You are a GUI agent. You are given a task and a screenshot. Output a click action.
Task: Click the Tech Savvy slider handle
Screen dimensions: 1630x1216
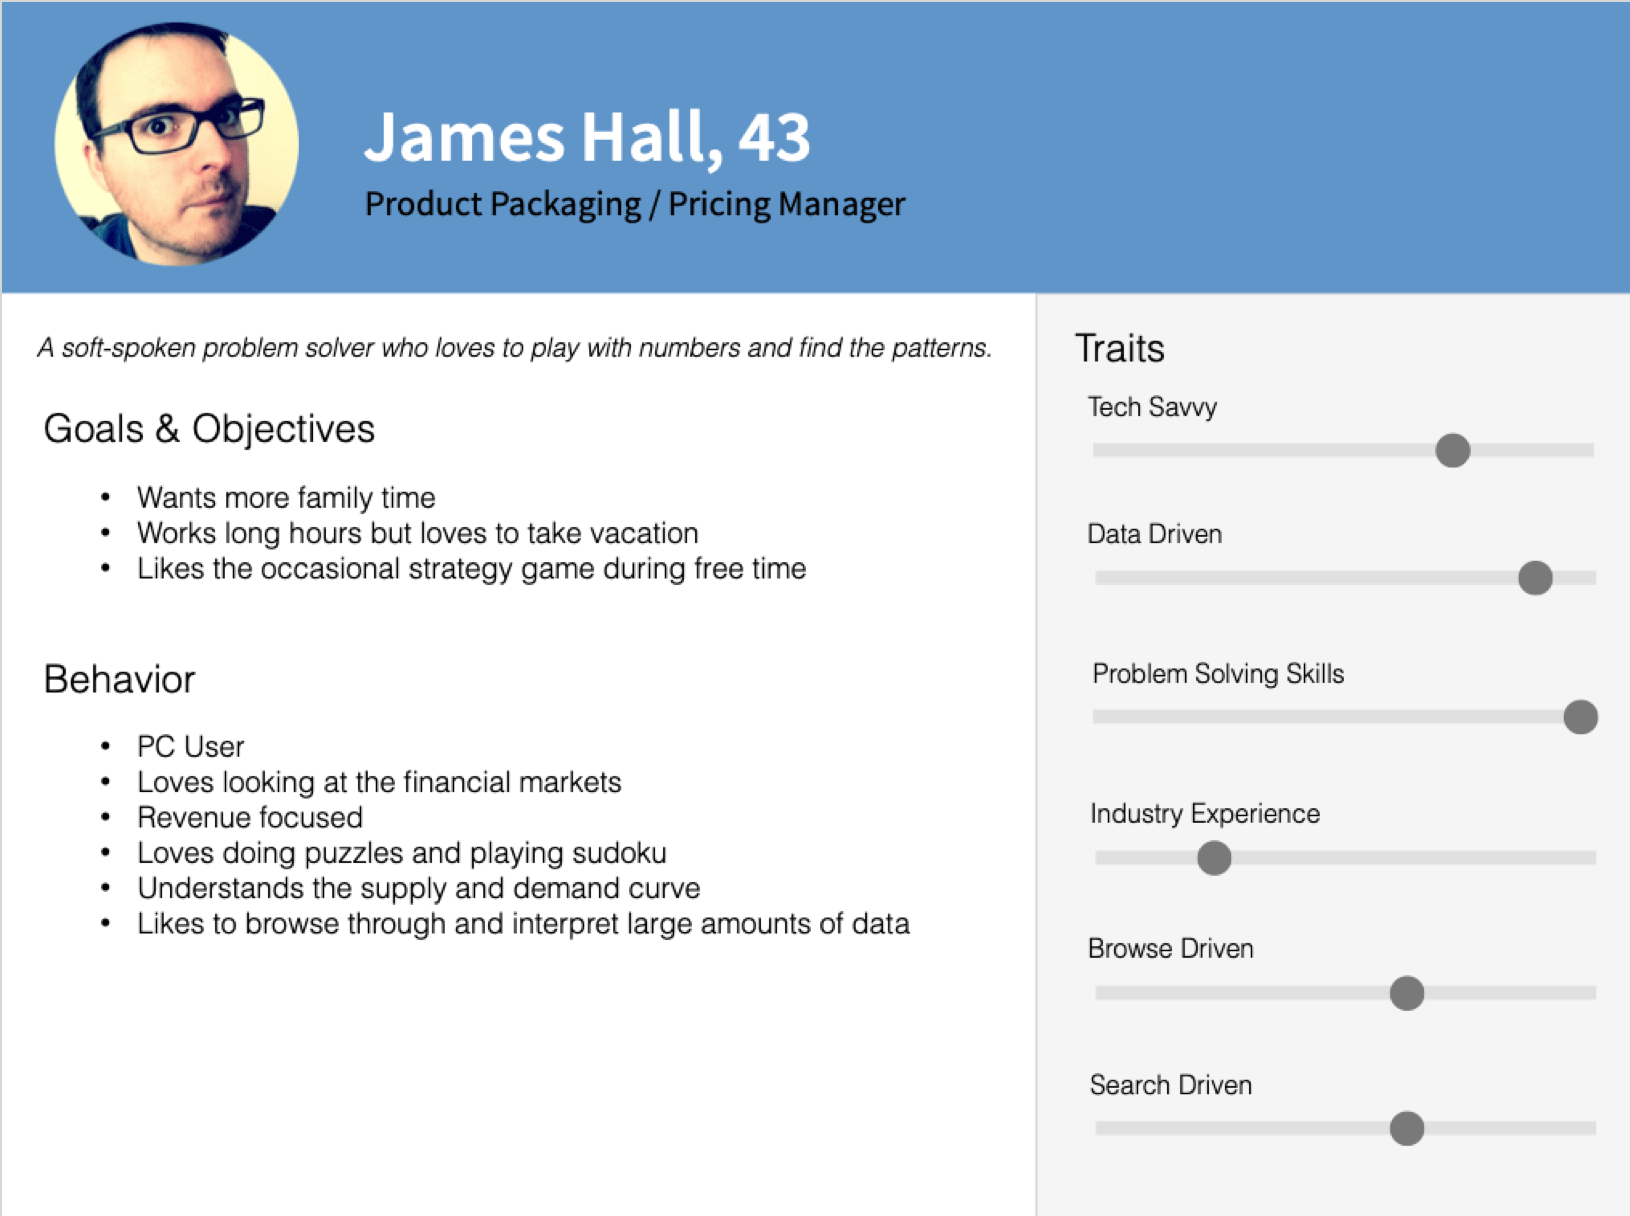click(1452, 450)
